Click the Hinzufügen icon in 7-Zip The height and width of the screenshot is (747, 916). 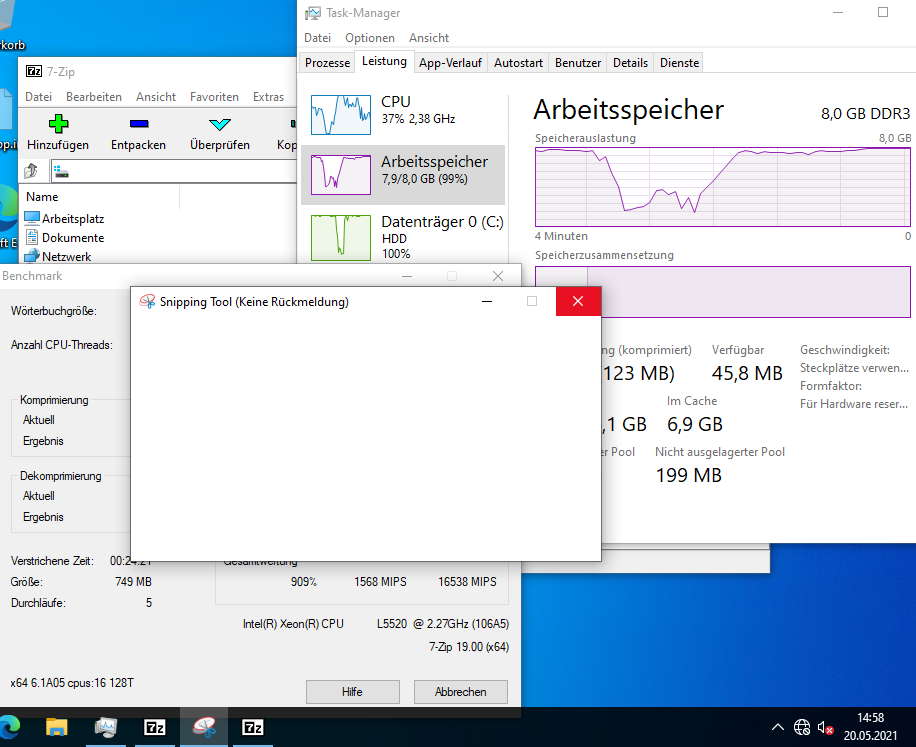tap(58, 124)
